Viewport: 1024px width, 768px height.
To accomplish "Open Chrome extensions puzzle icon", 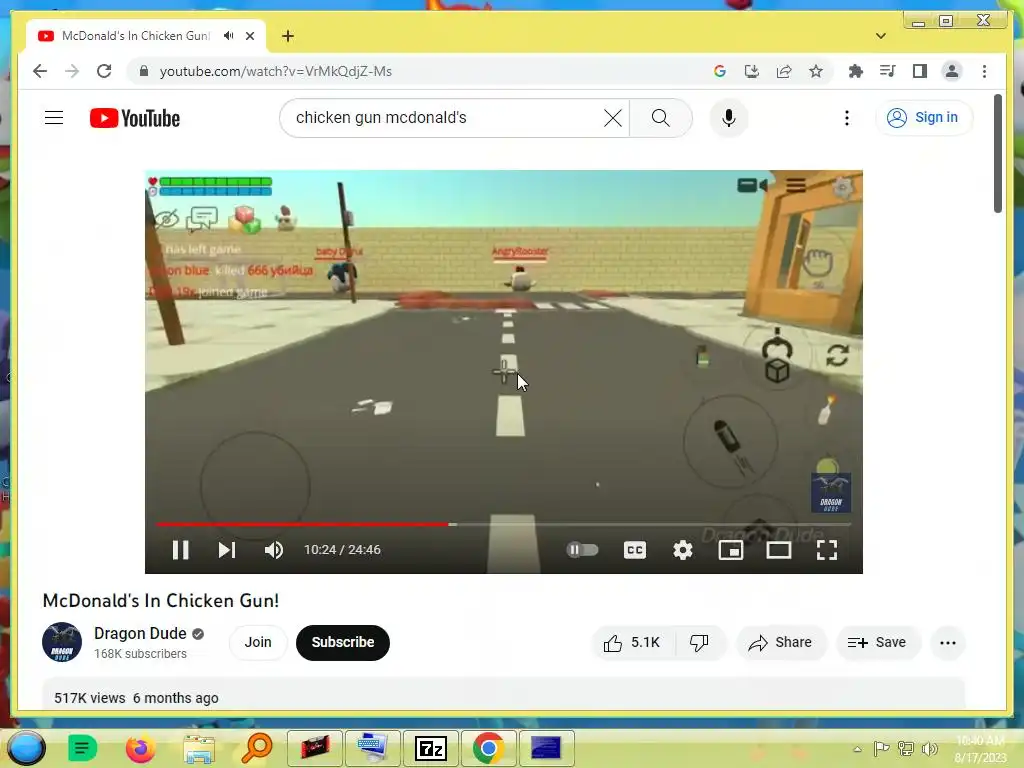I will (x=856, y=71).
